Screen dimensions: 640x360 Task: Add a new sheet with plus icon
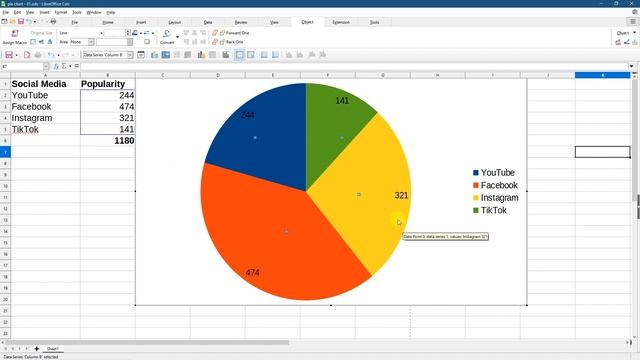[x=36, y=349]
